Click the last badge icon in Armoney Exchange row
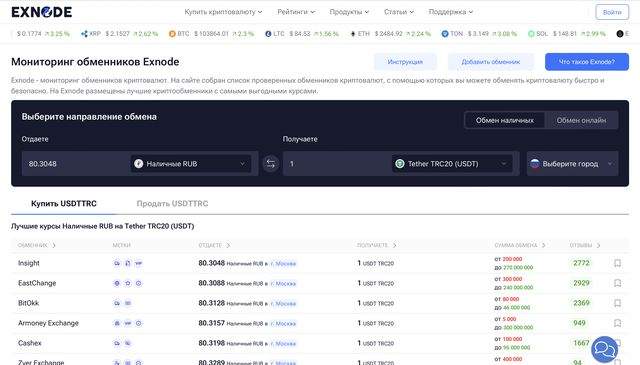 tap(139, 323)
